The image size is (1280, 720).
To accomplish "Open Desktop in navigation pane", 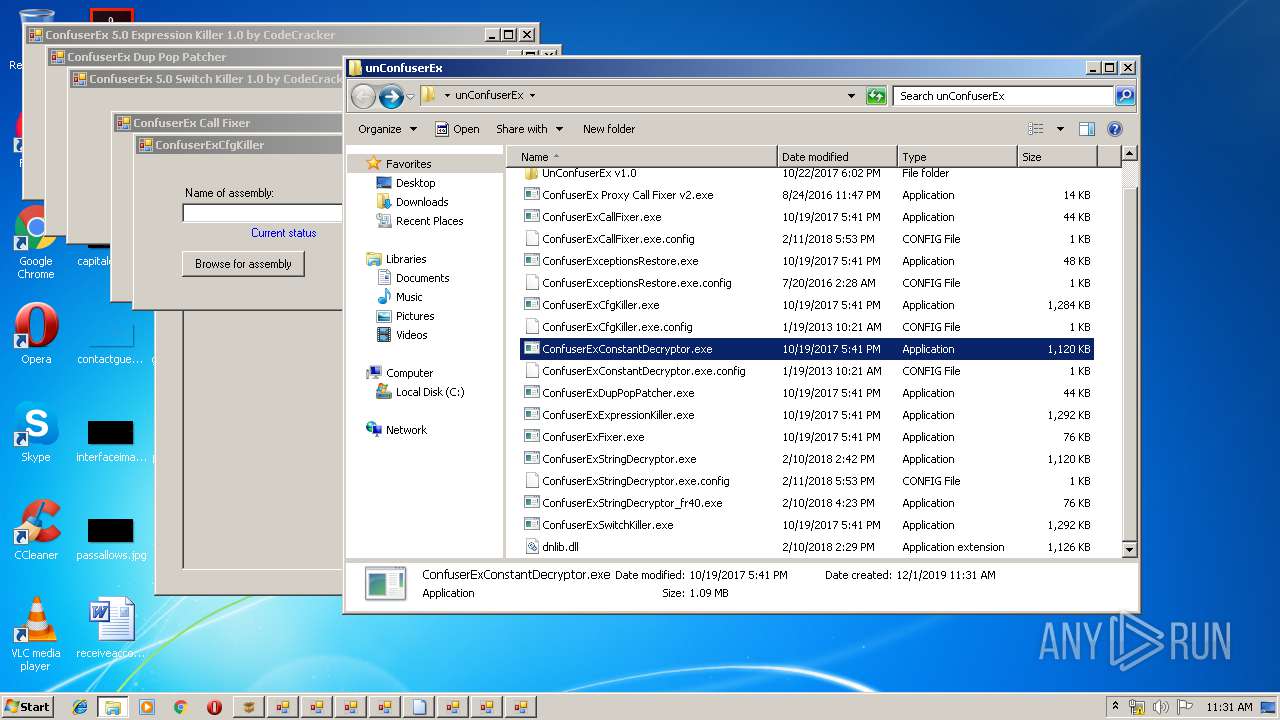I will (415, 183).
